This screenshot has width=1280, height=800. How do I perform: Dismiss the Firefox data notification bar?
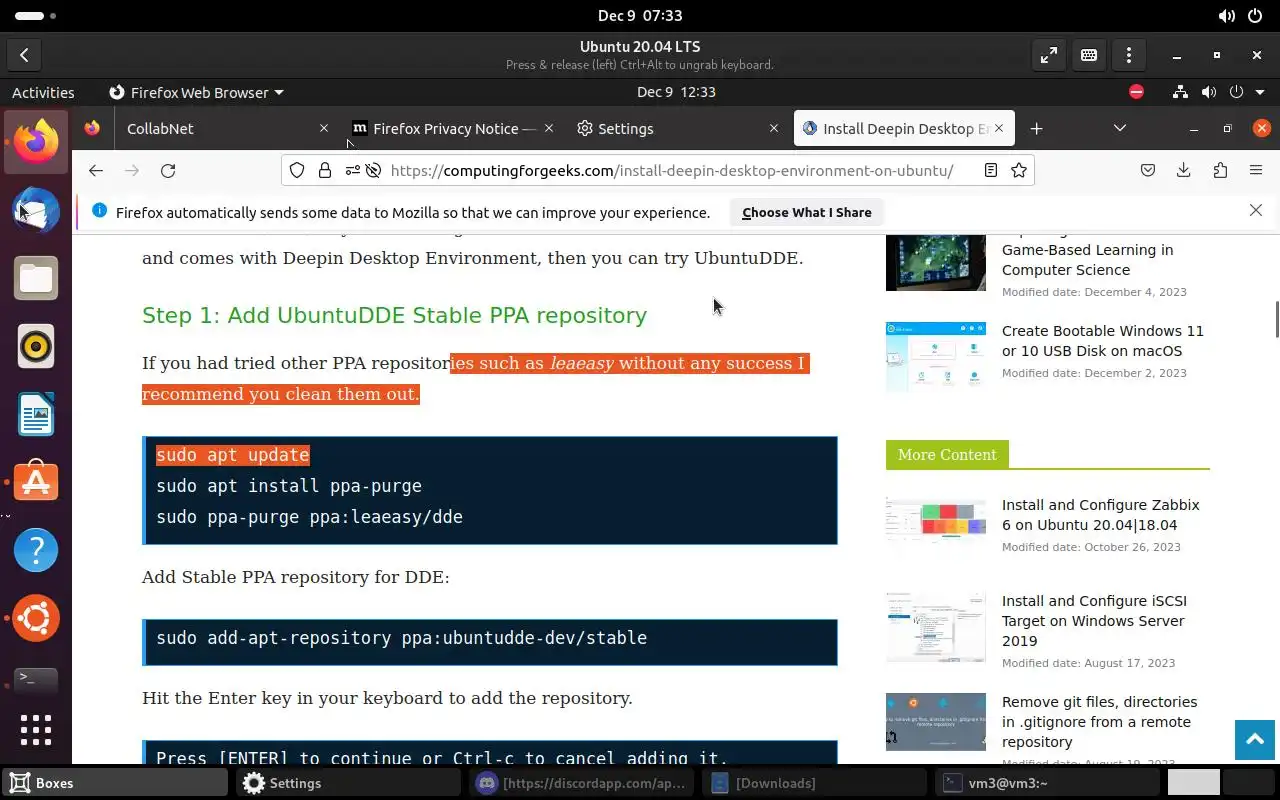[x=1256, y=210]
